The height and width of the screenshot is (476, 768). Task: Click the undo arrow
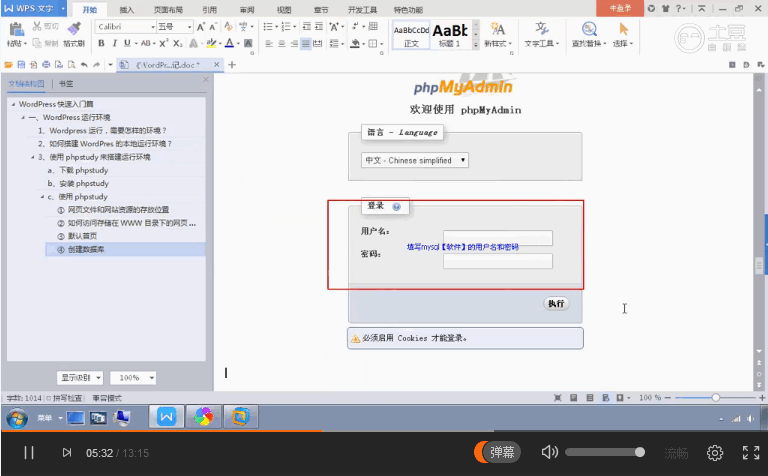(x=84, y=65)
